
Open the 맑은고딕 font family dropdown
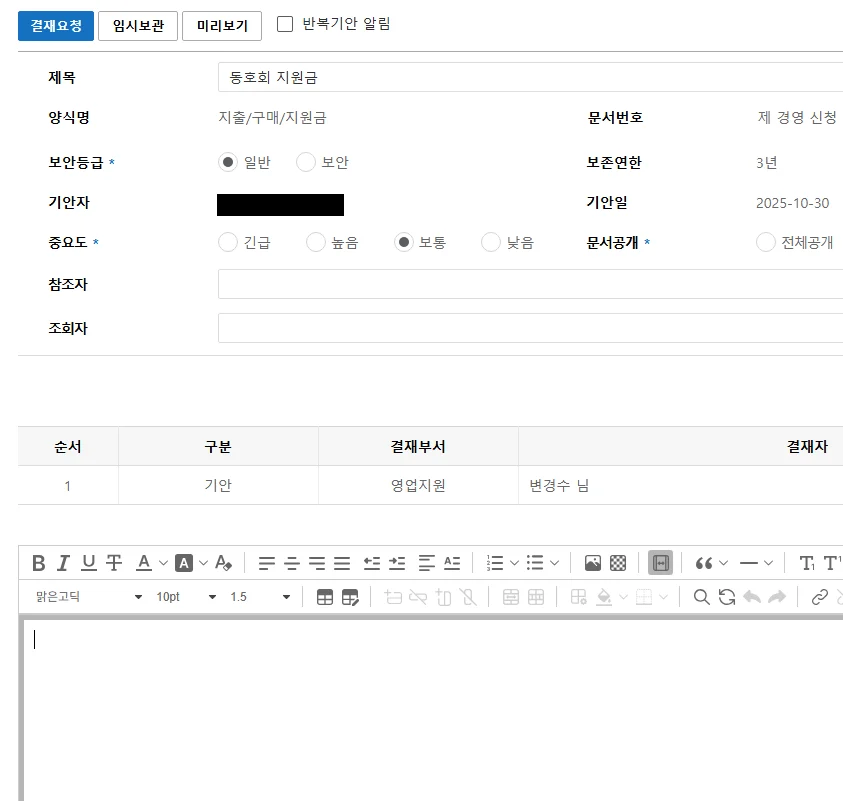point(90,597)
